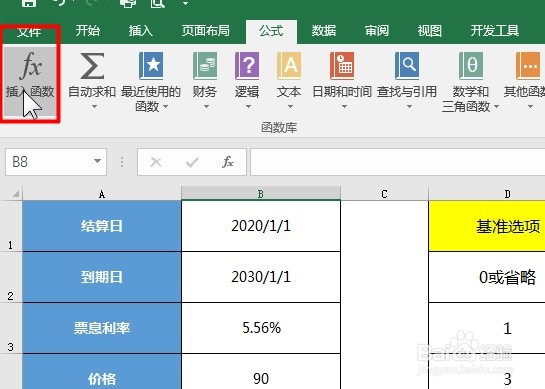Select row 1 header
Image resolution: width=545 pixels, height=389 pixels.
[x=11, y=226]
